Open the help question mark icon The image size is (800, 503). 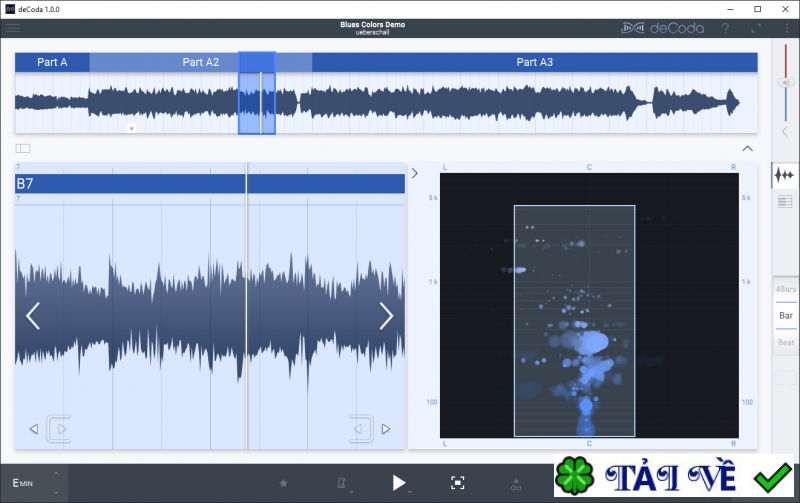pyautogui.click(x=725, y=28)
